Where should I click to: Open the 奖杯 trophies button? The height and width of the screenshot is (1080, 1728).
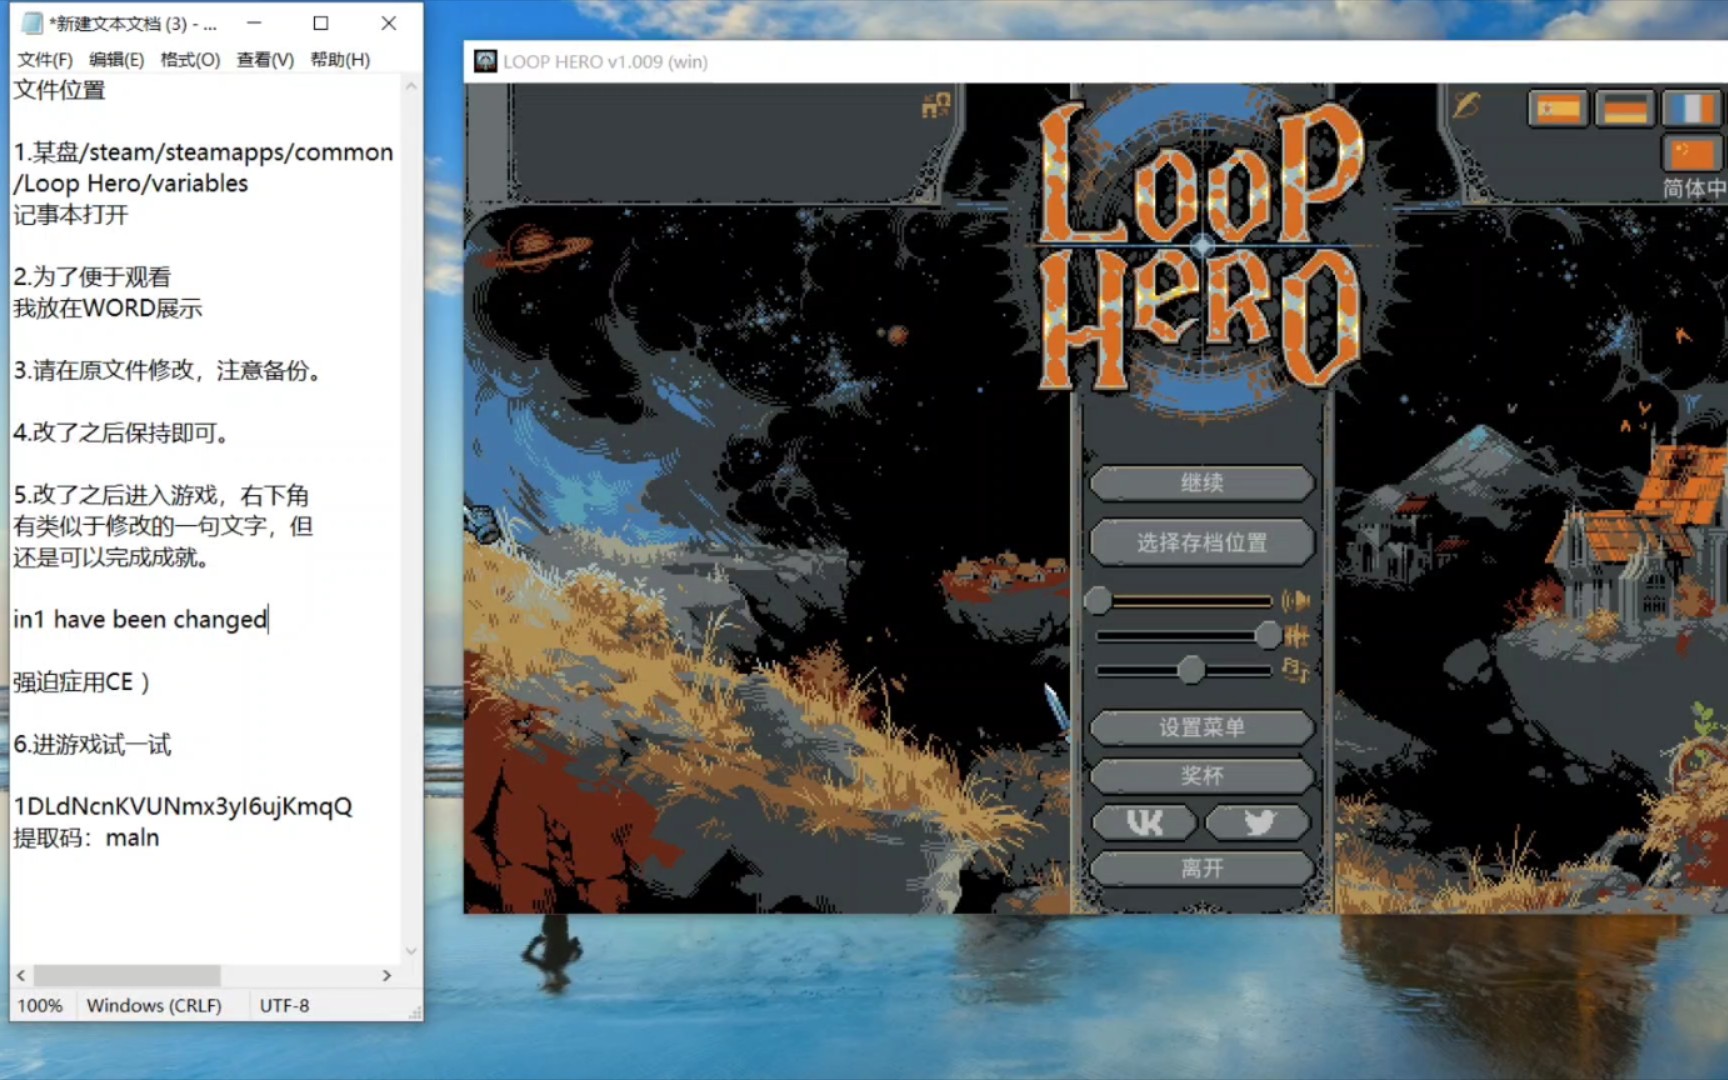(1202, 775)
